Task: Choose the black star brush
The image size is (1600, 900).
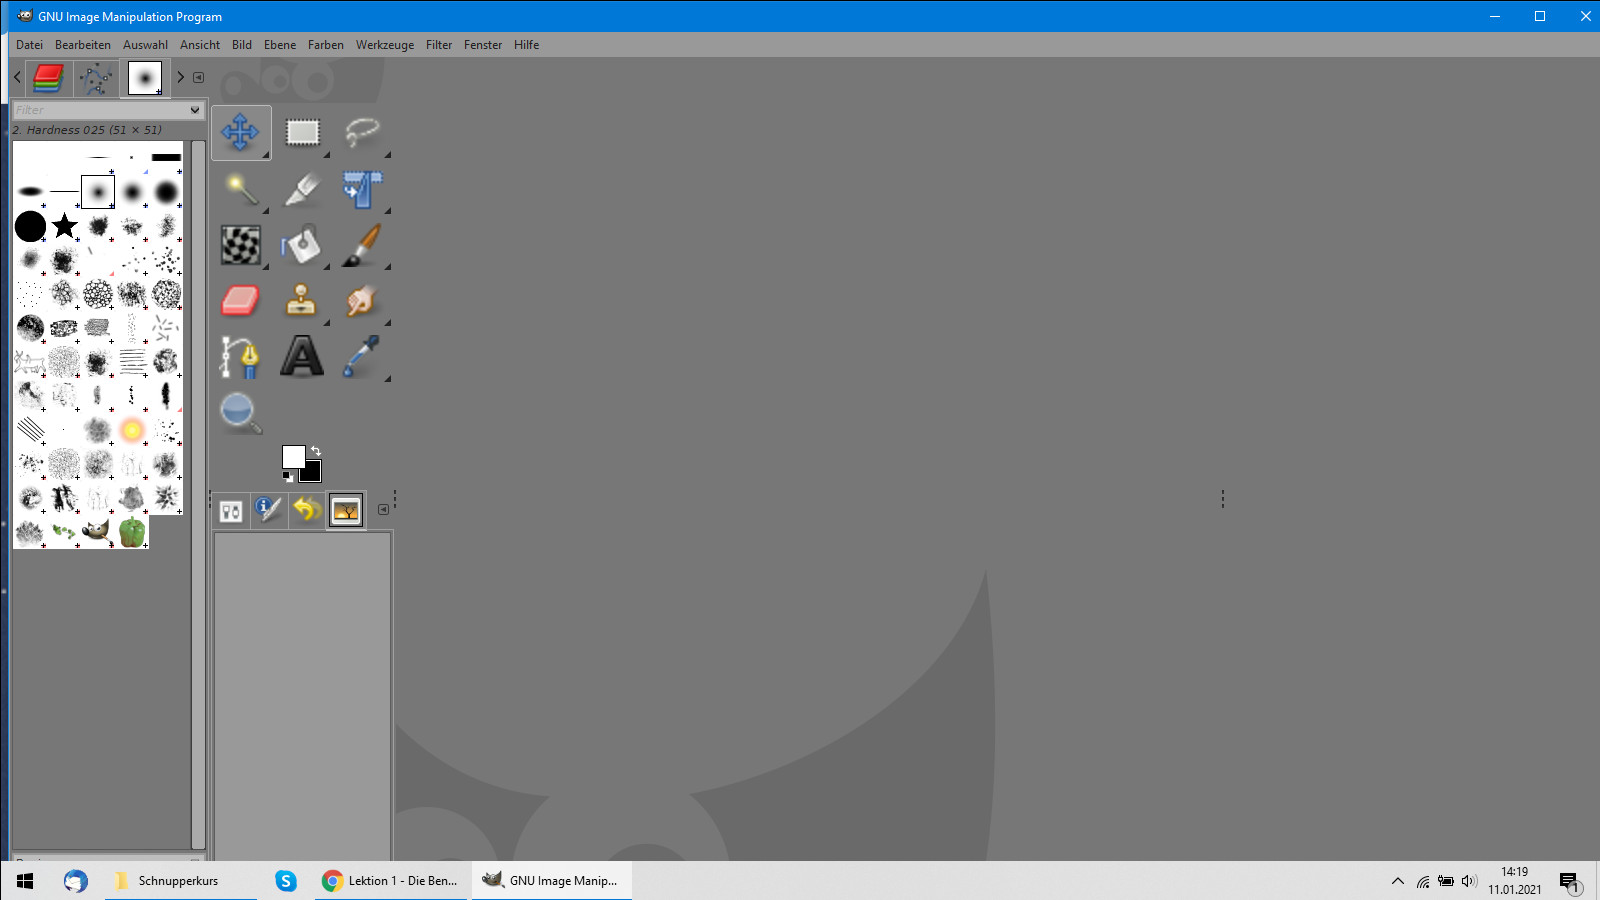Action: pos(65,226)
